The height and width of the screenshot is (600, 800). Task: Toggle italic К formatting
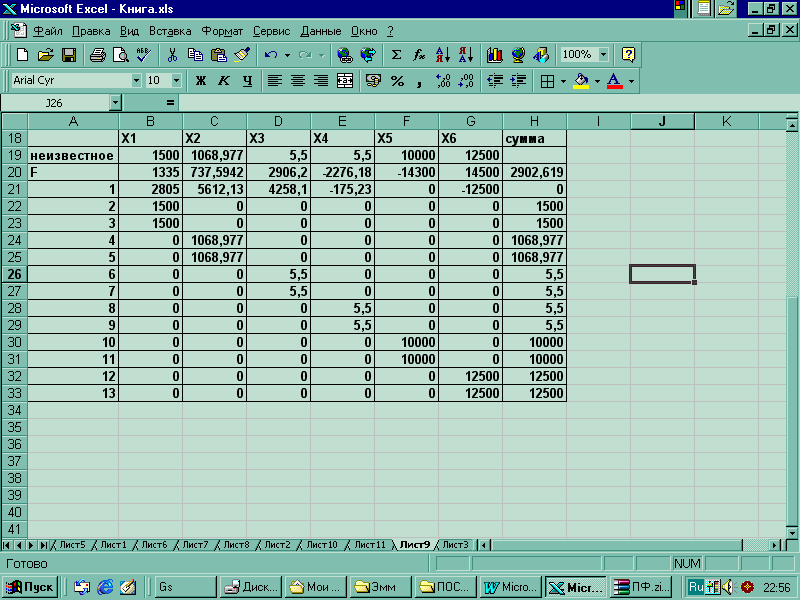224,81
